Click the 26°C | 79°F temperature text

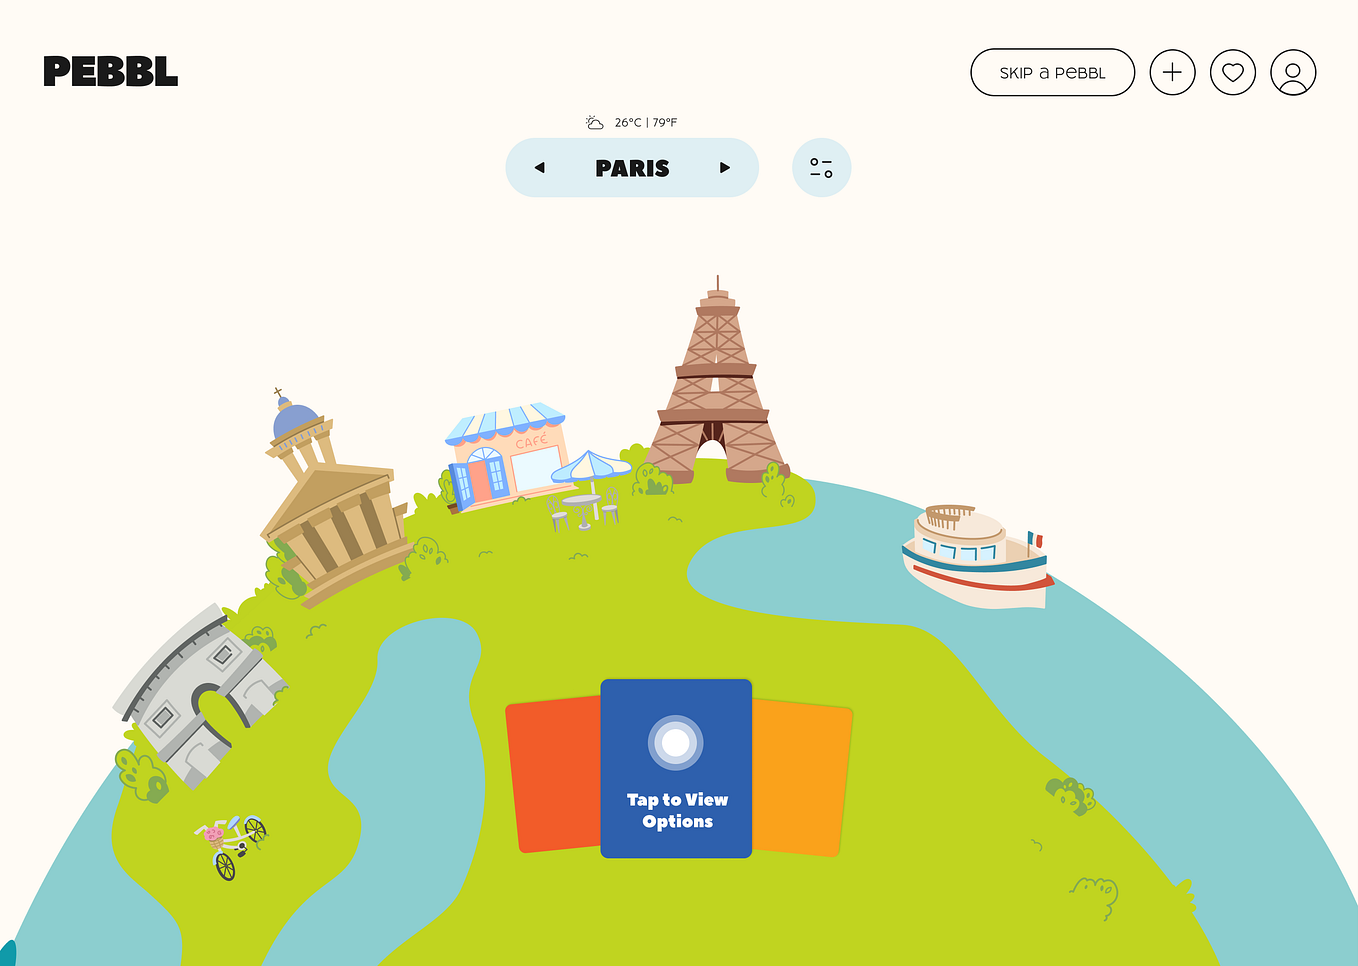(x=646, y=122)
